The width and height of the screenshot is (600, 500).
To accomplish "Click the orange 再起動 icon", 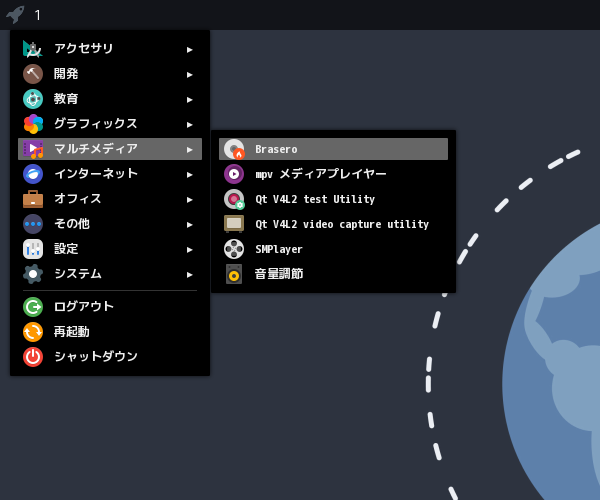I will point(33,332).
